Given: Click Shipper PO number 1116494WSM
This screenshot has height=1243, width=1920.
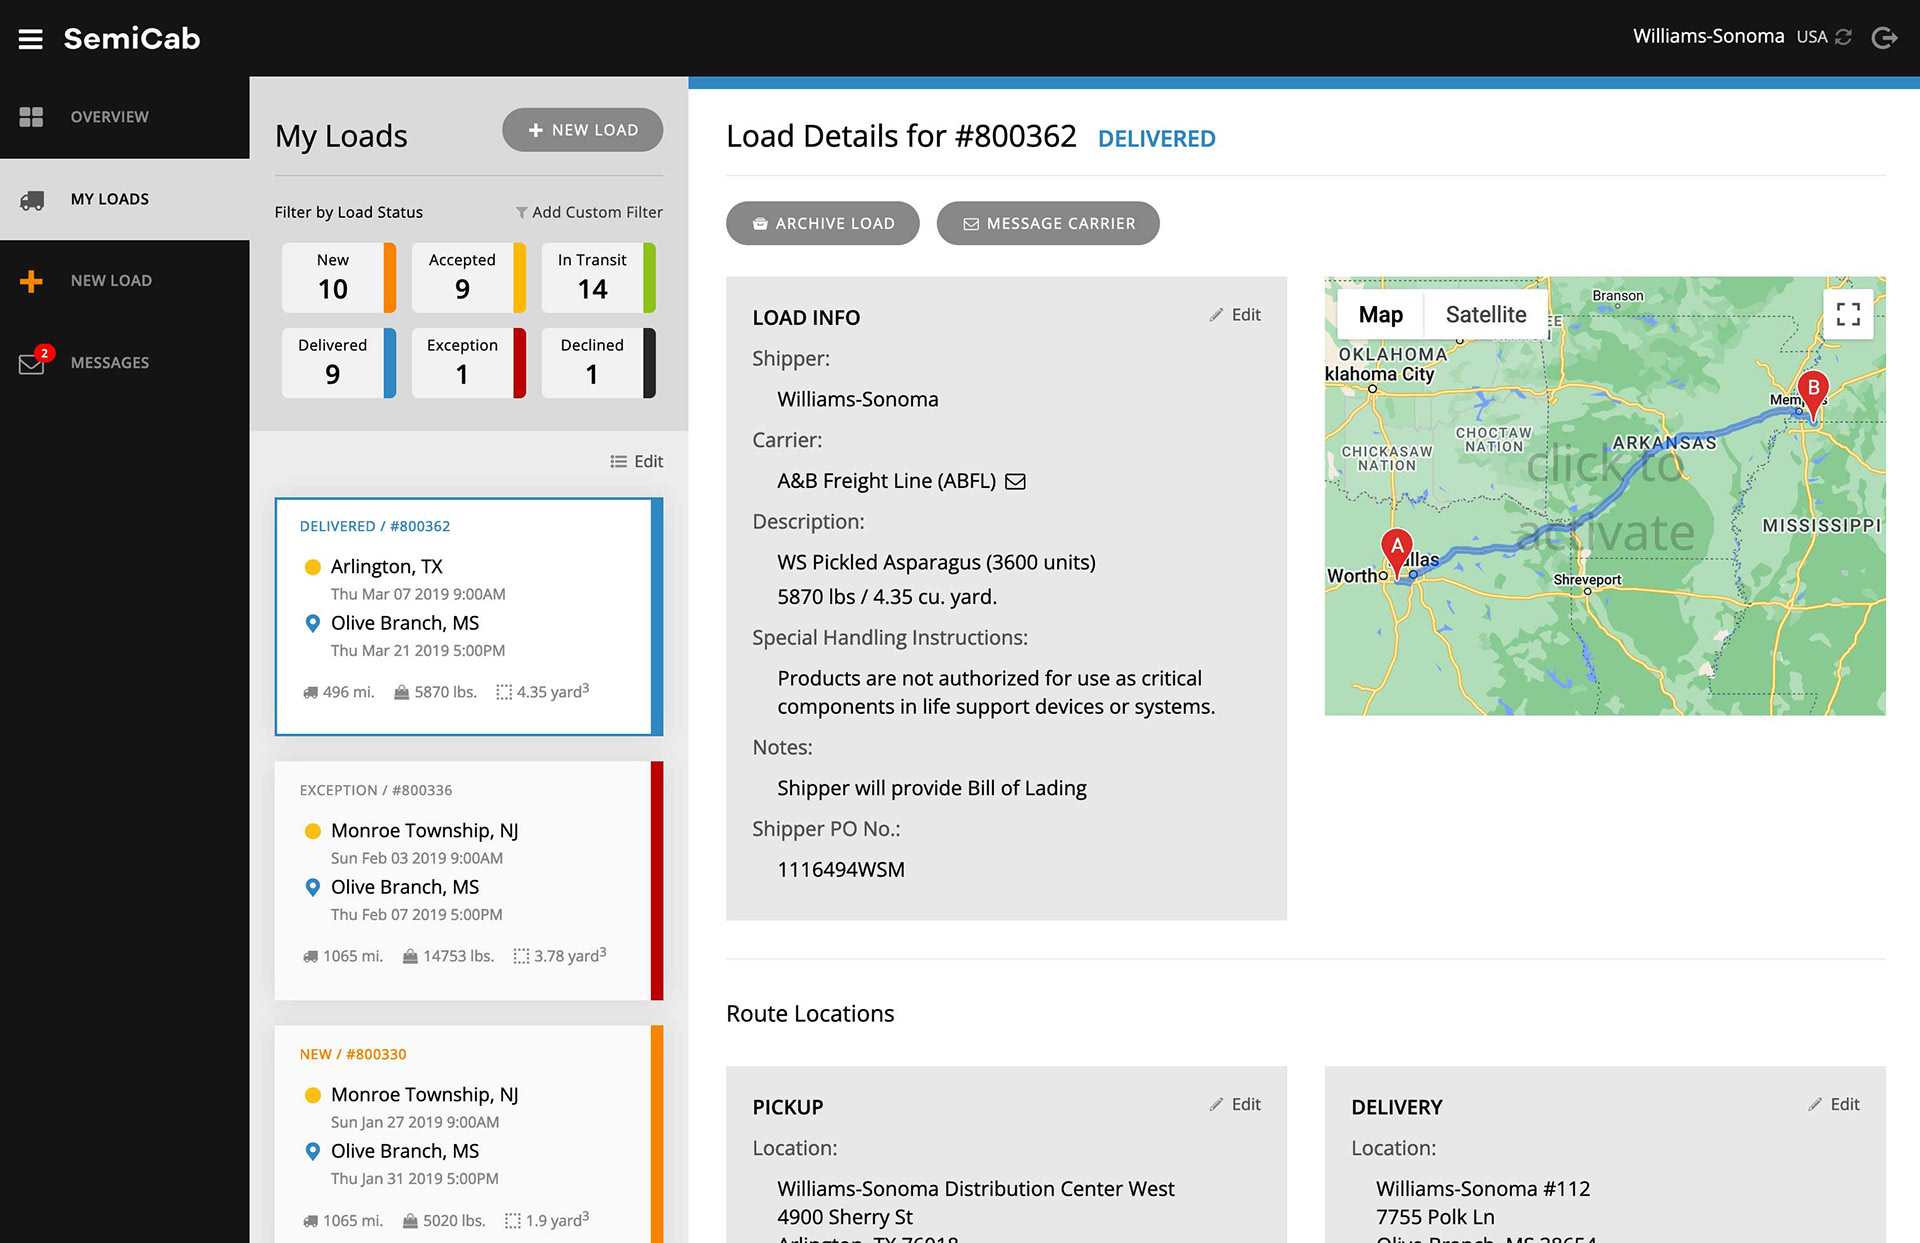Looking at the screenshot, I should click(841, 870).
